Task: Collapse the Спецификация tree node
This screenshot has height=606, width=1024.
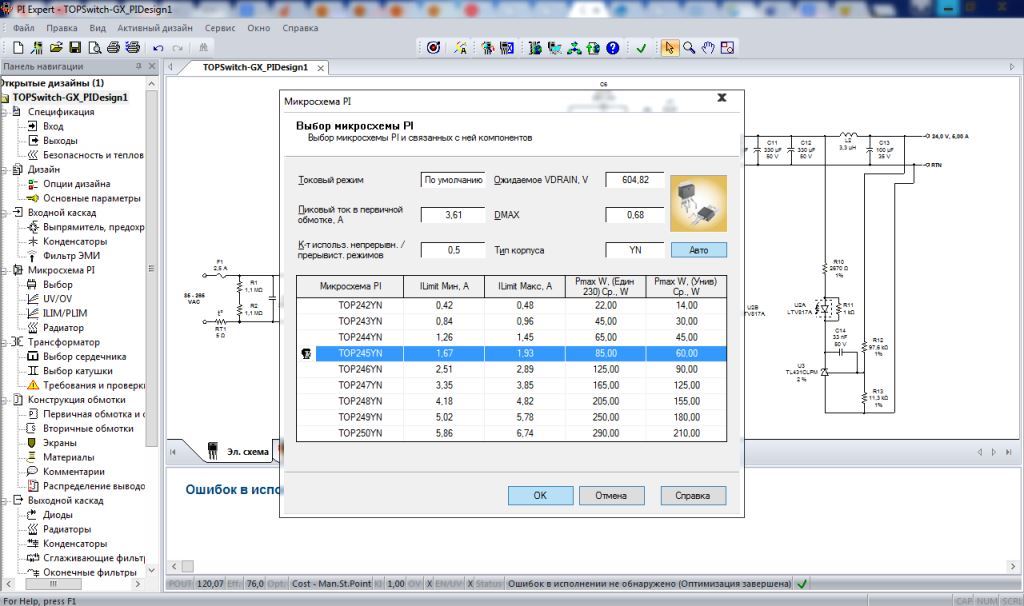Action: [5, 112]
